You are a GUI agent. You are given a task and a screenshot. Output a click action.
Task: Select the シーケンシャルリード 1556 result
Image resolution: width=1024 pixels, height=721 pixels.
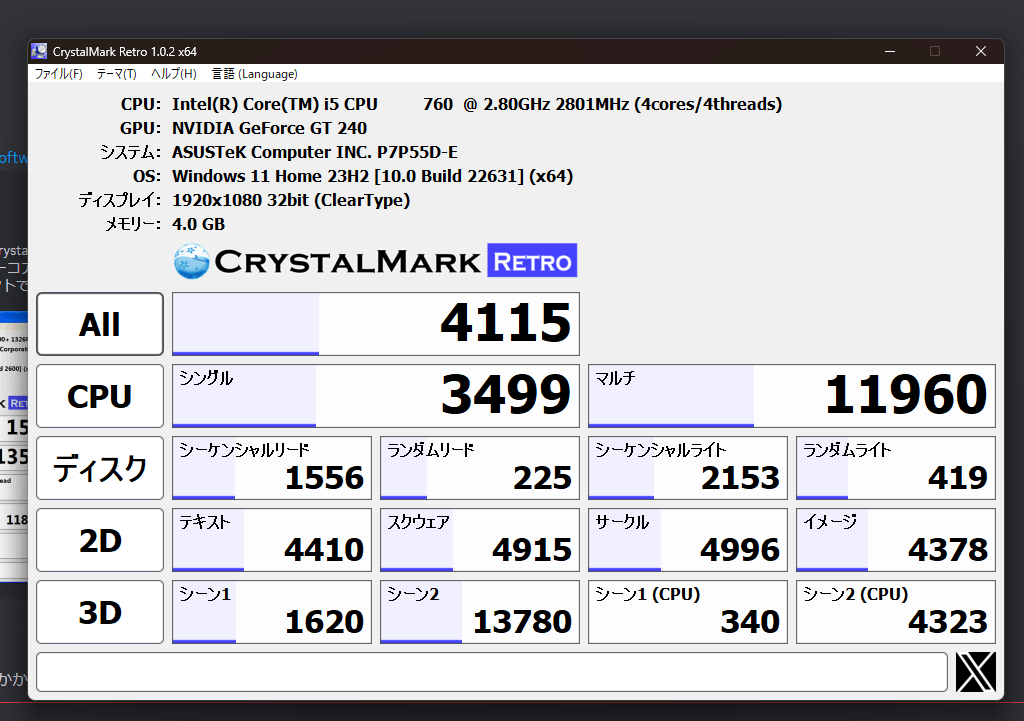272,468
